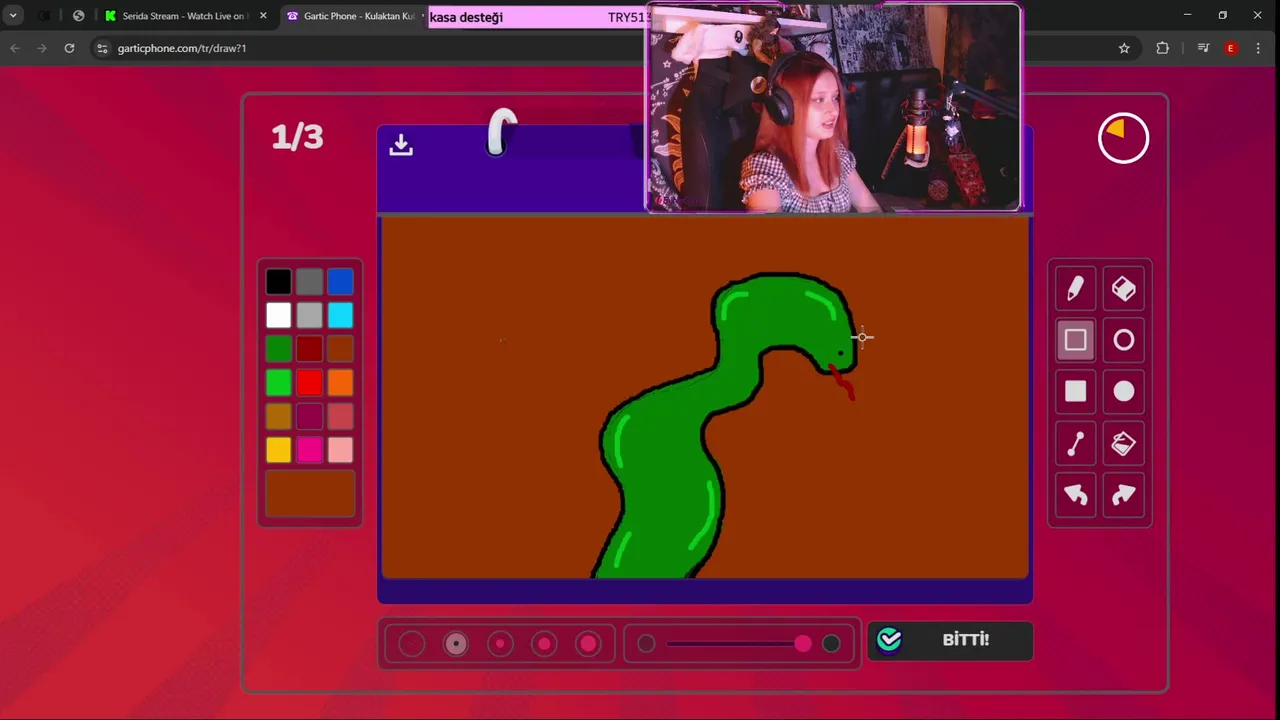Pick the bright green color swatch

click(278, 383)
